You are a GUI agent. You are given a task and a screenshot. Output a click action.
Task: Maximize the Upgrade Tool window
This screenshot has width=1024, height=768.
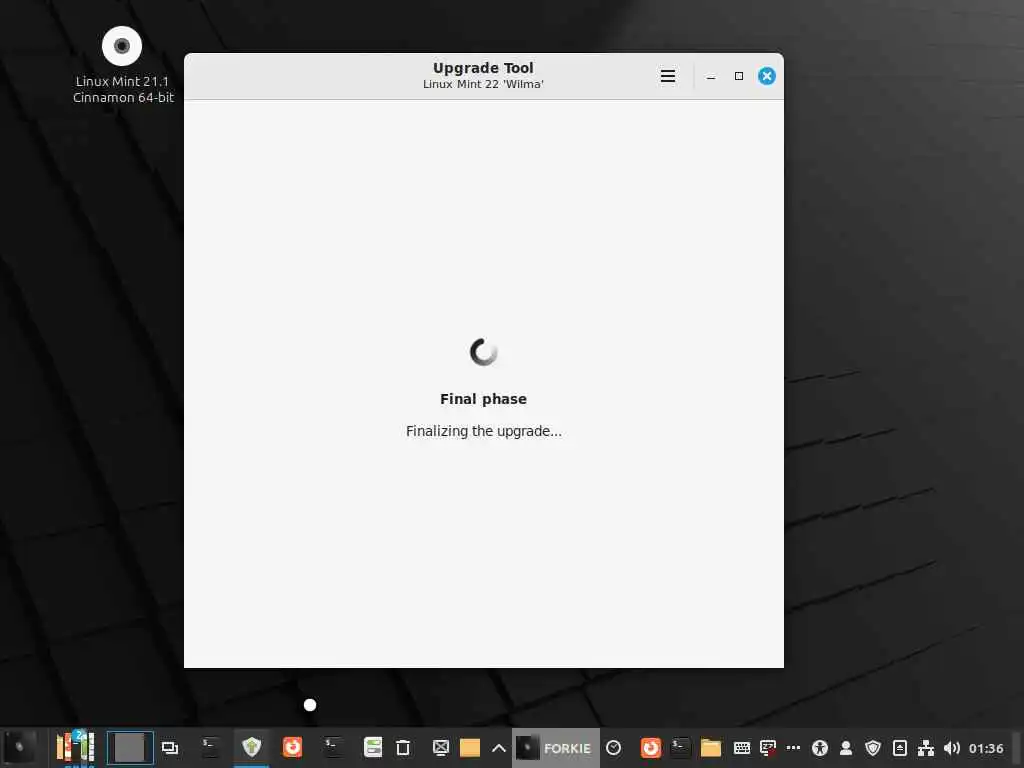point(739,76)
